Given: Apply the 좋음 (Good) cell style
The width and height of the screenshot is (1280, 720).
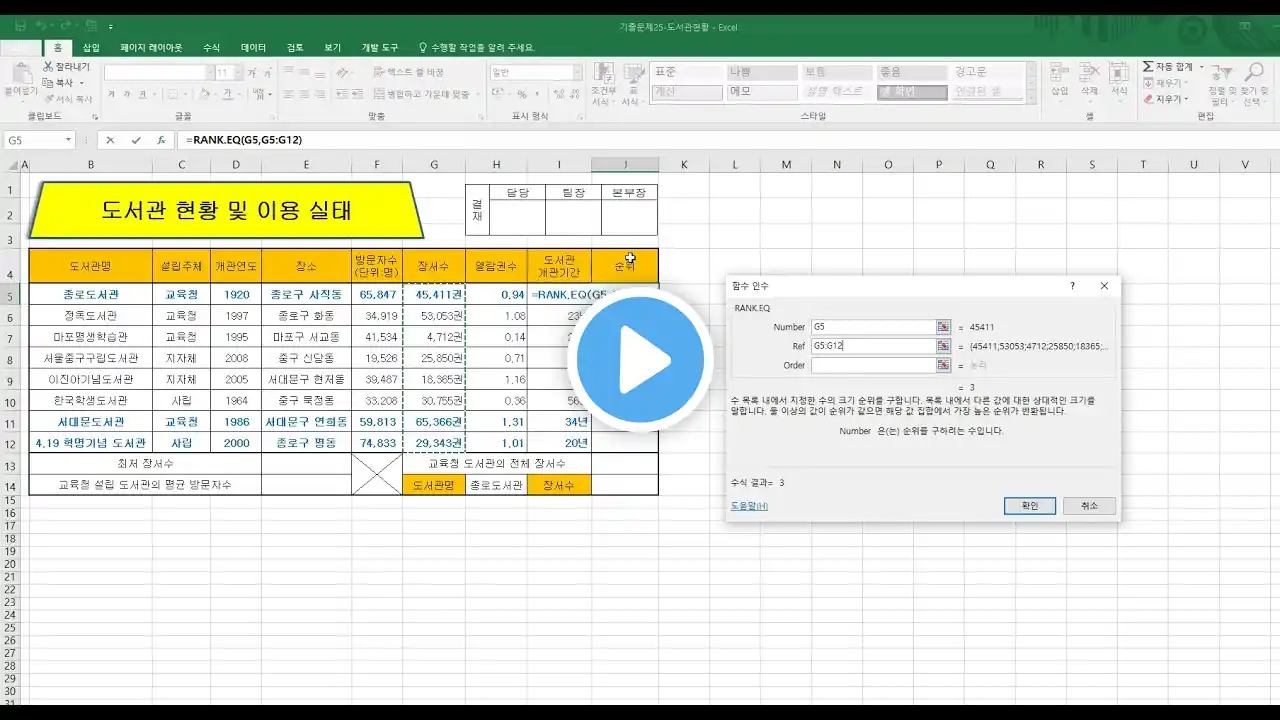Looking at the screenshot, I should (x=911, y=72).
